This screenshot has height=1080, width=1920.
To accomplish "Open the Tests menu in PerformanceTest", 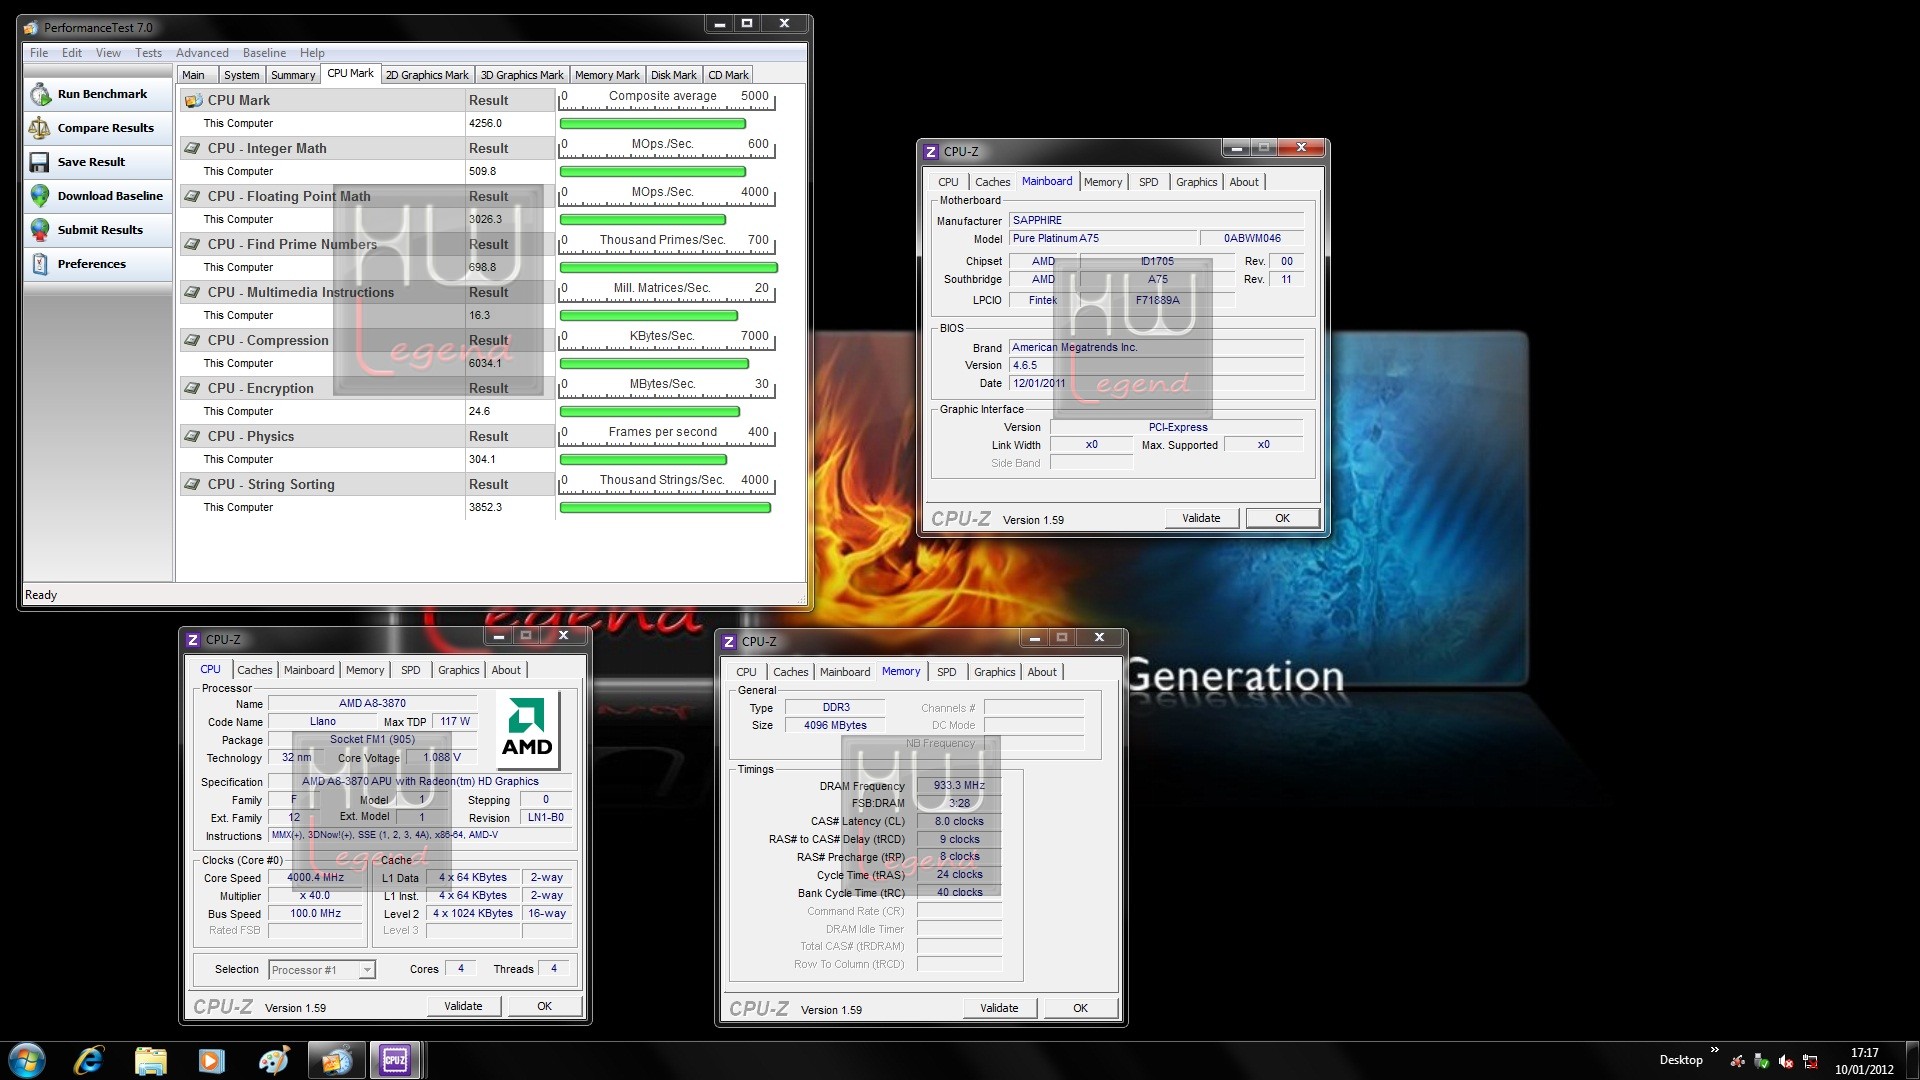I will (x=148, y=53).
